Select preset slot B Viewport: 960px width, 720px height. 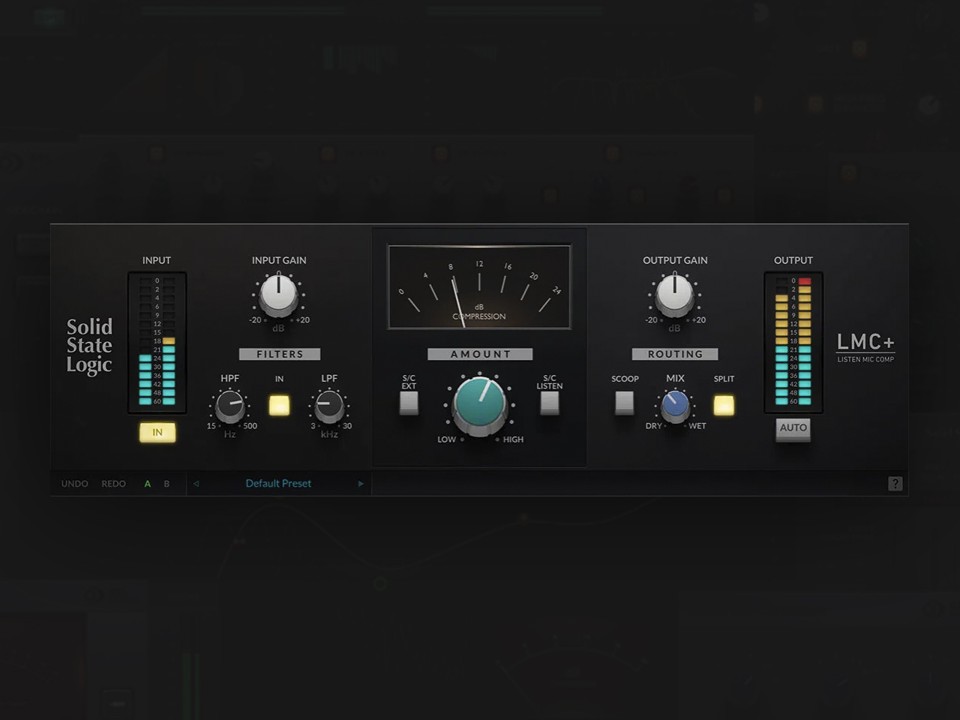[167, 484]
